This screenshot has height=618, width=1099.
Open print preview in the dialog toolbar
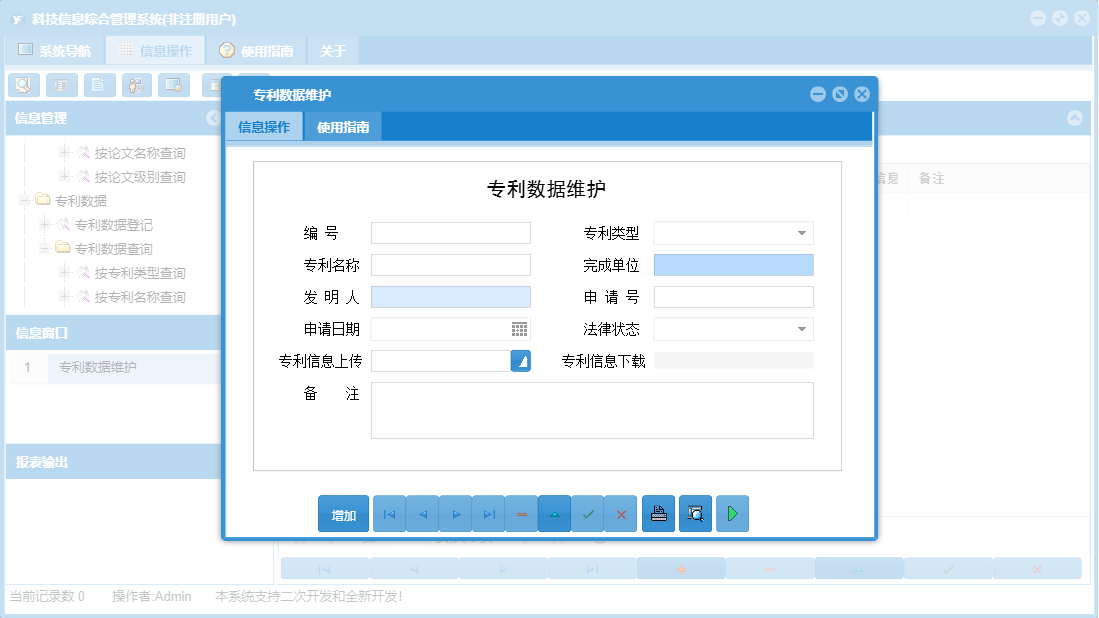pos(695,513)
